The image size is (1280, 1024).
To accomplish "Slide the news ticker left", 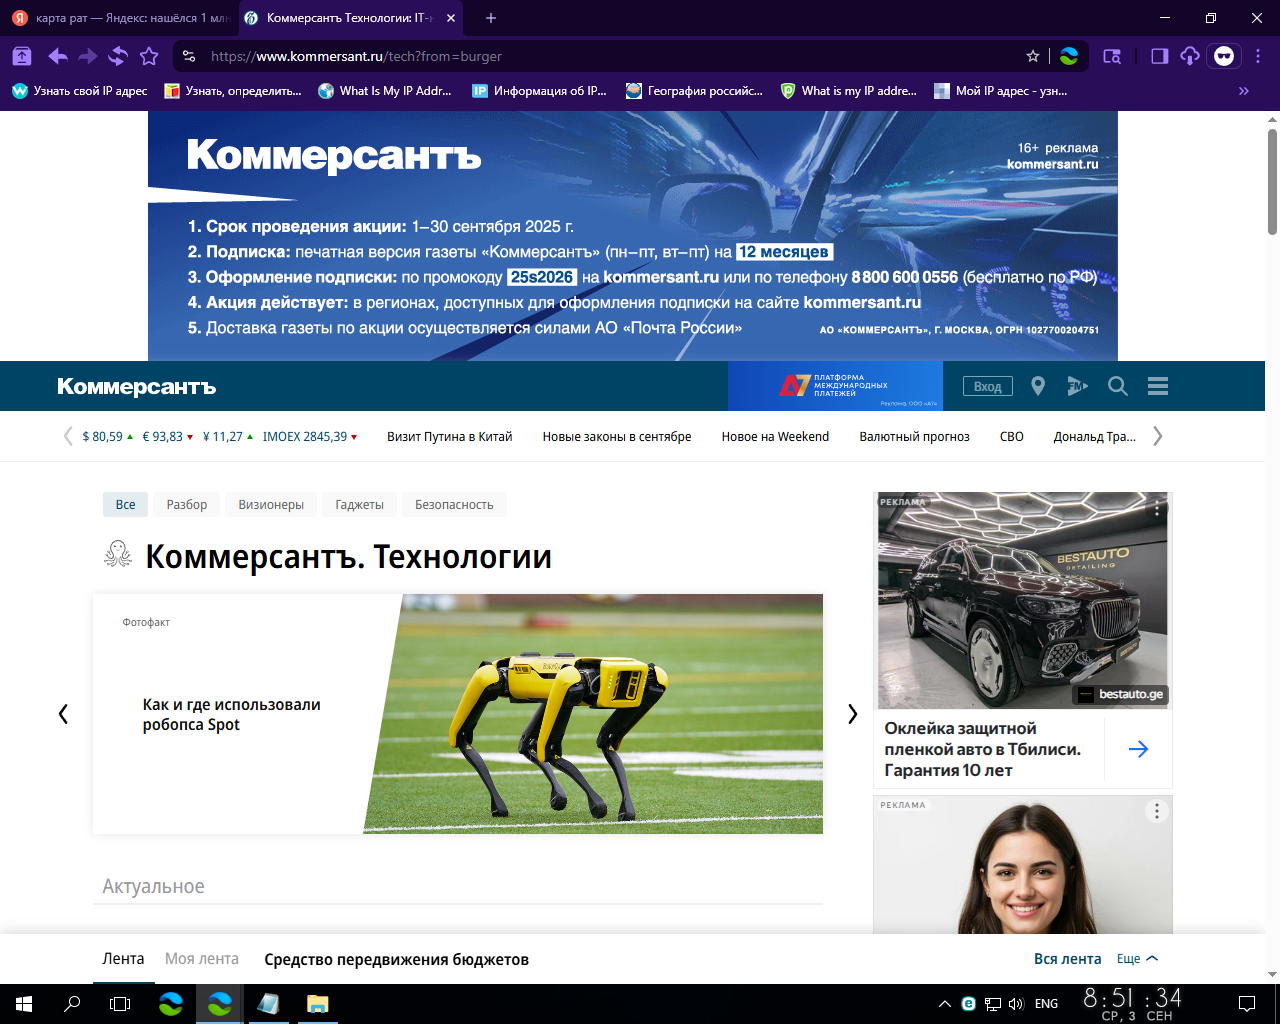I will (68, 436).
